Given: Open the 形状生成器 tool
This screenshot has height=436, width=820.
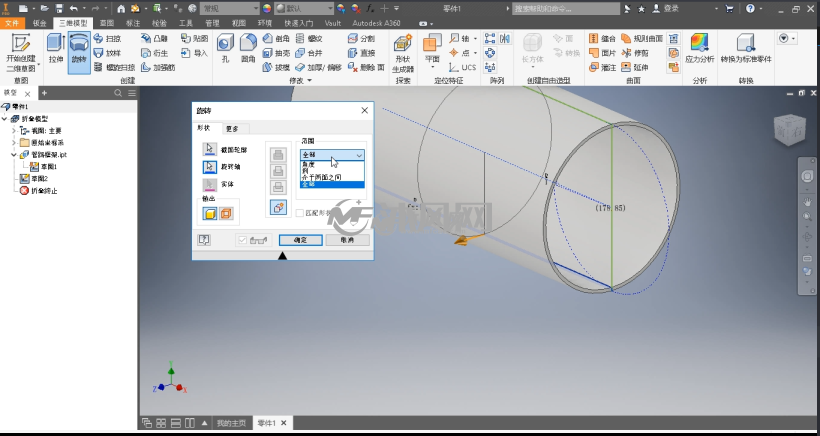Looking at the screenshot, I should (x=403, y=53).
